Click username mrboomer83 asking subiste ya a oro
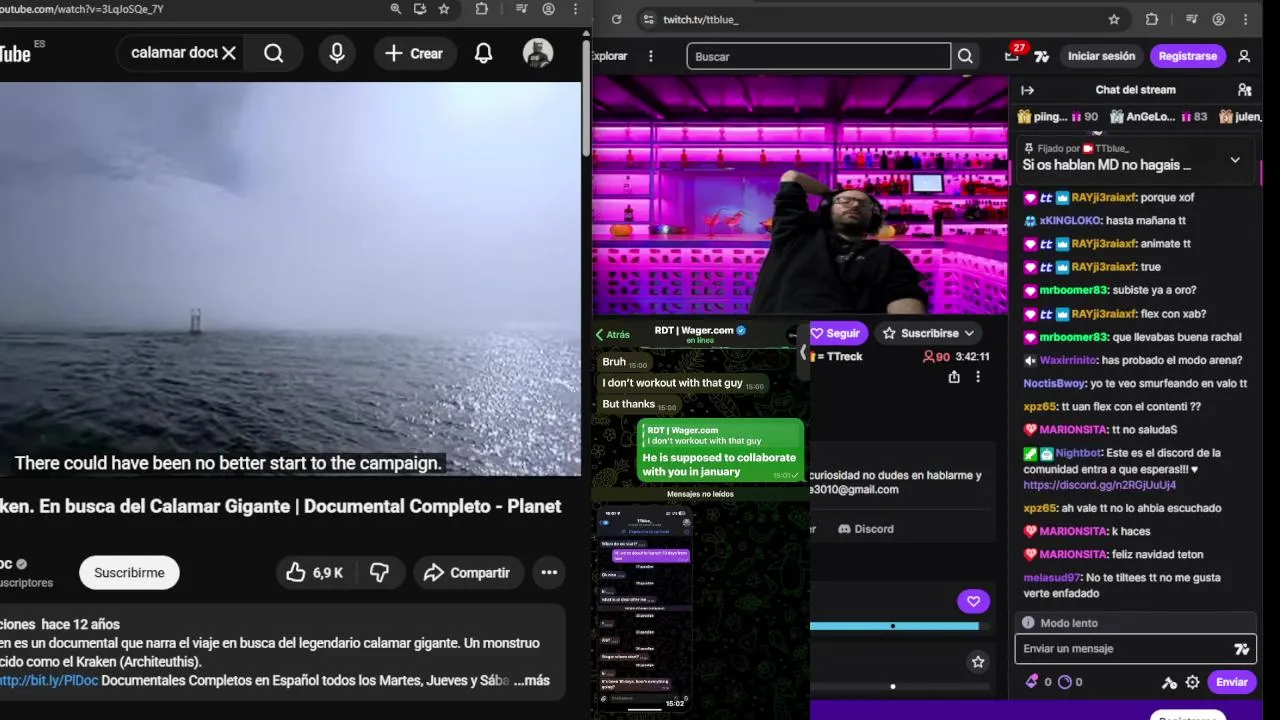Screen dimensions: 1280x720 1073,290
